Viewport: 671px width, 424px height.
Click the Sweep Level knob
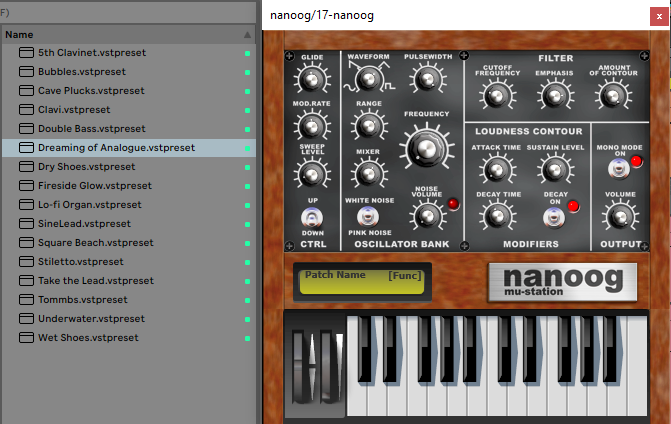point(312,174)
